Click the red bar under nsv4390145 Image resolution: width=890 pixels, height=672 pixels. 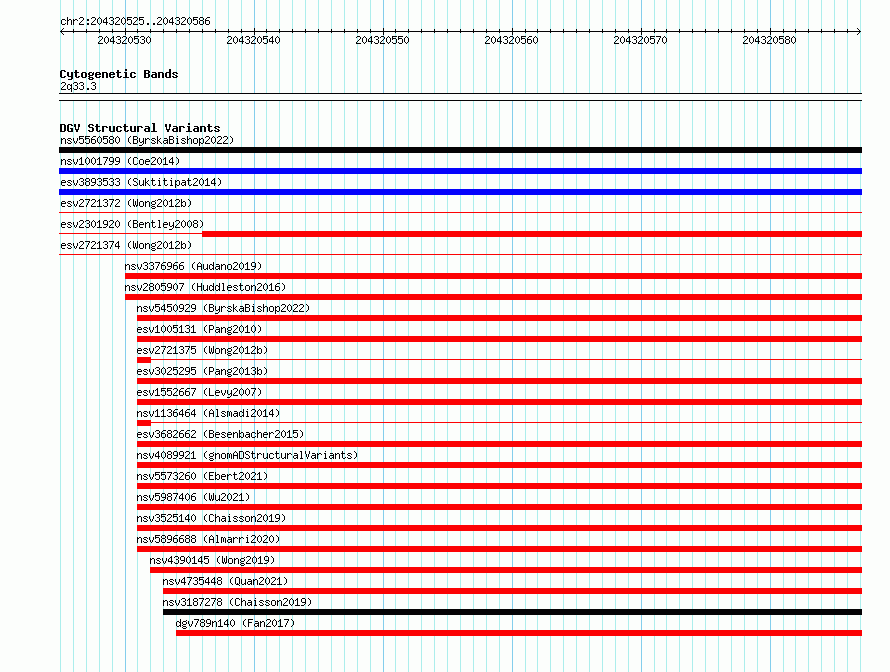point(506,570)
